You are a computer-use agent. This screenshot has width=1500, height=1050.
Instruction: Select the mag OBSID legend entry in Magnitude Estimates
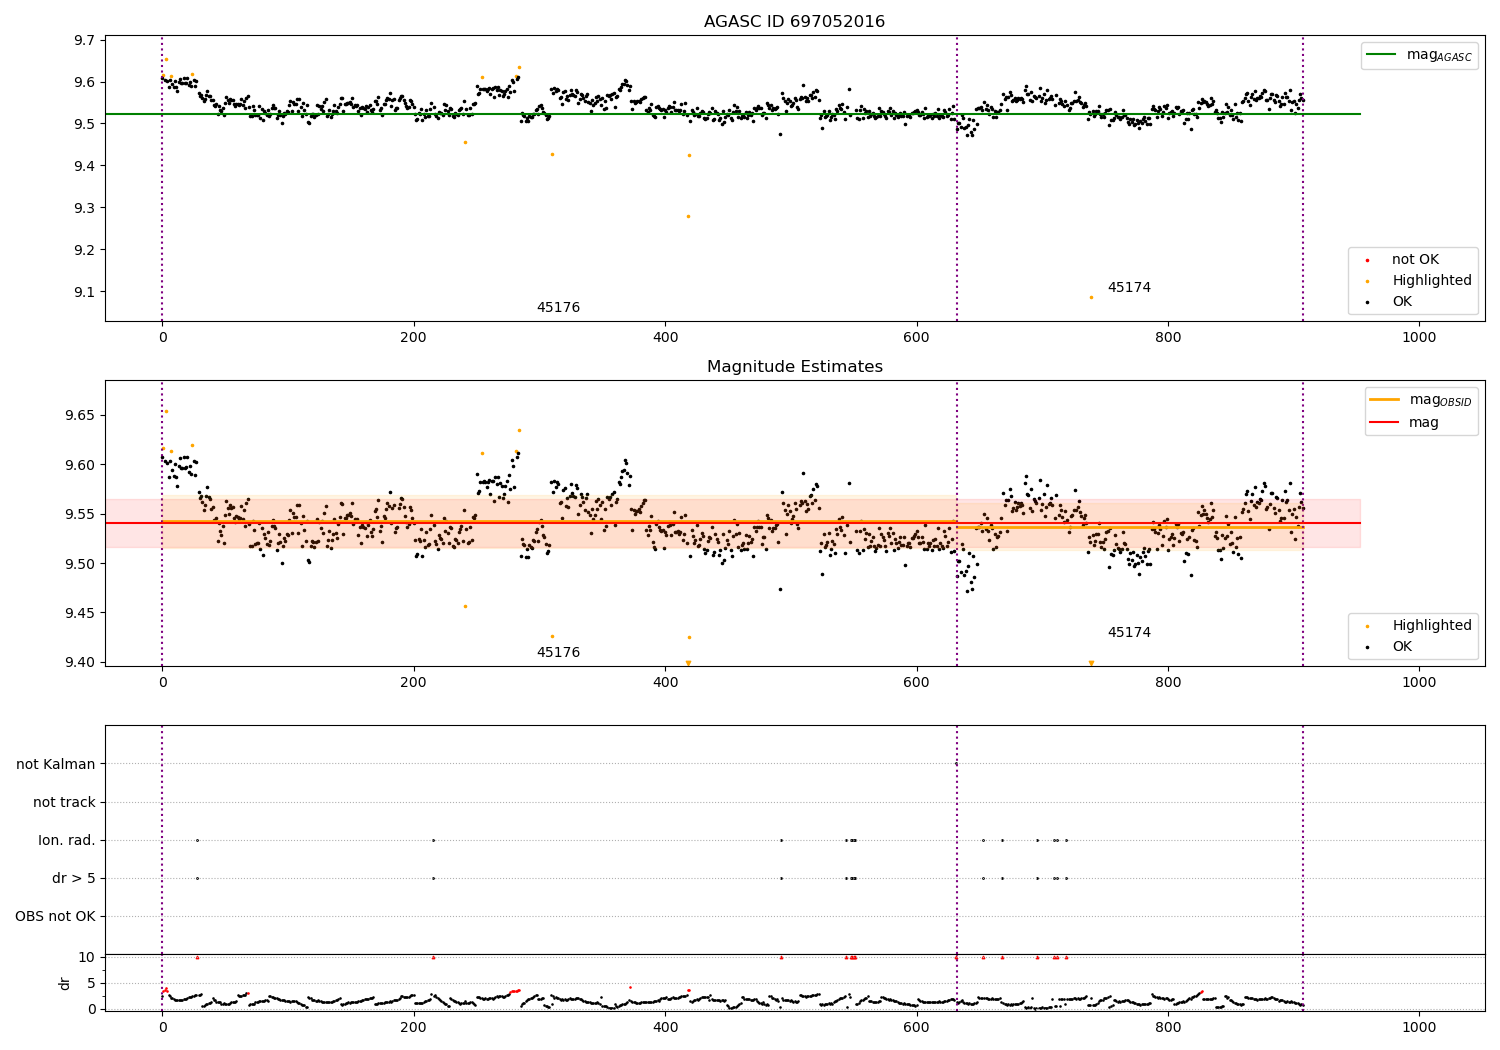(x=1421, y=400)
